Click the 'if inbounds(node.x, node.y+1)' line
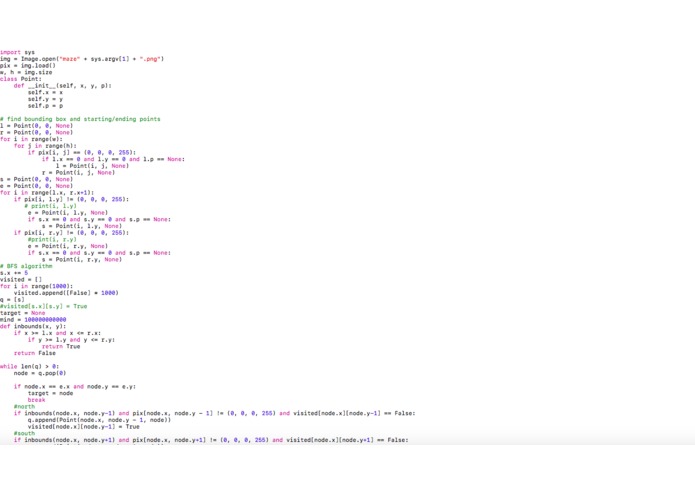This screenshot has height=494, width=695. pos(211,440)
